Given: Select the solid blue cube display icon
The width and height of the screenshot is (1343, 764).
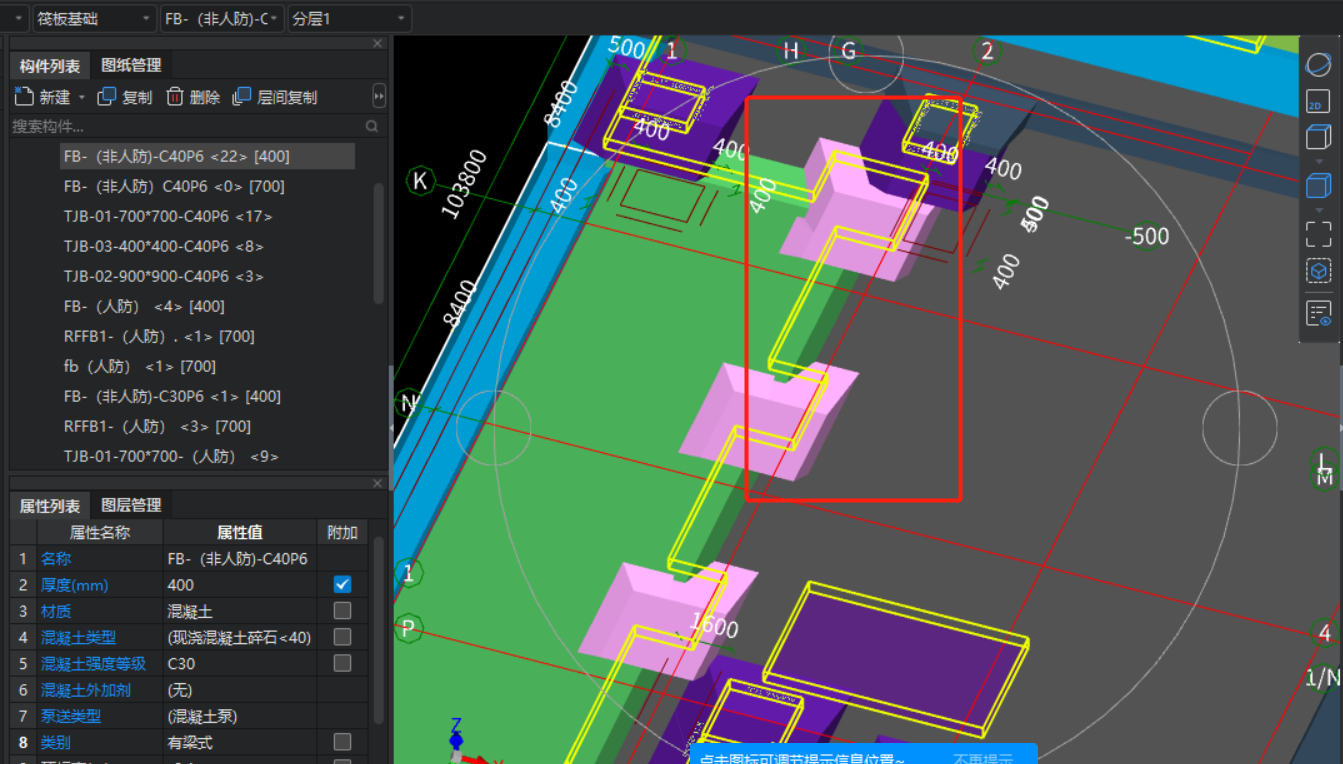Looking at the screenshot, I should (x=1318, y=185).
